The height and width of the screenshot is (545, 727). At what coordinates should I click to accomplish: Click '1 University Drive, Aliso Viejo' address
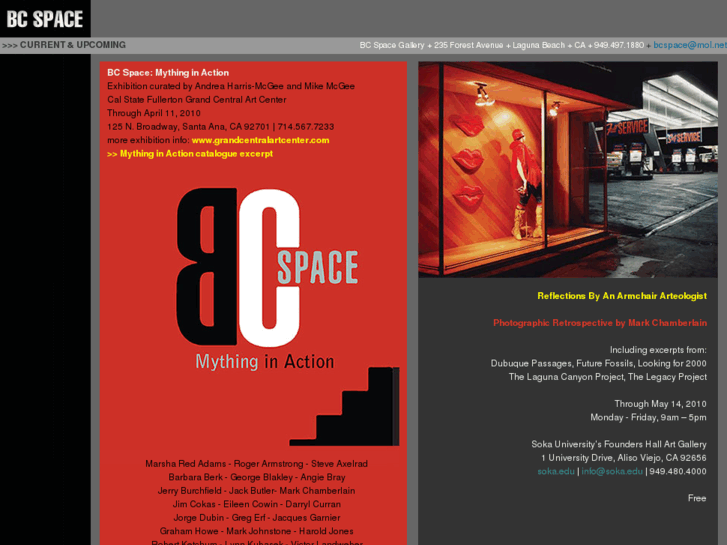624,458
